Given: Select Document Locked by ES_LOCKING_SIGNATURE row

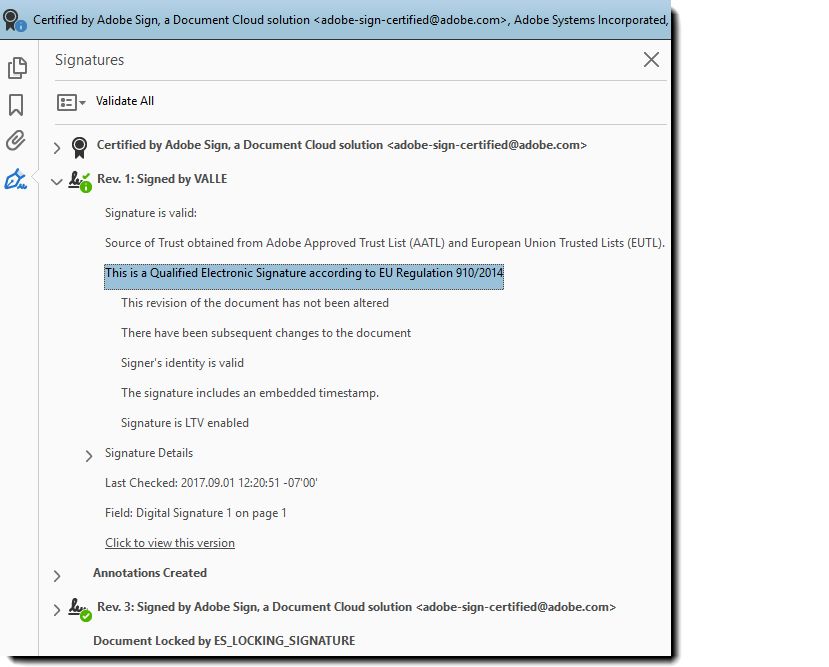Looking at the screenshot, I should point(224,641).
